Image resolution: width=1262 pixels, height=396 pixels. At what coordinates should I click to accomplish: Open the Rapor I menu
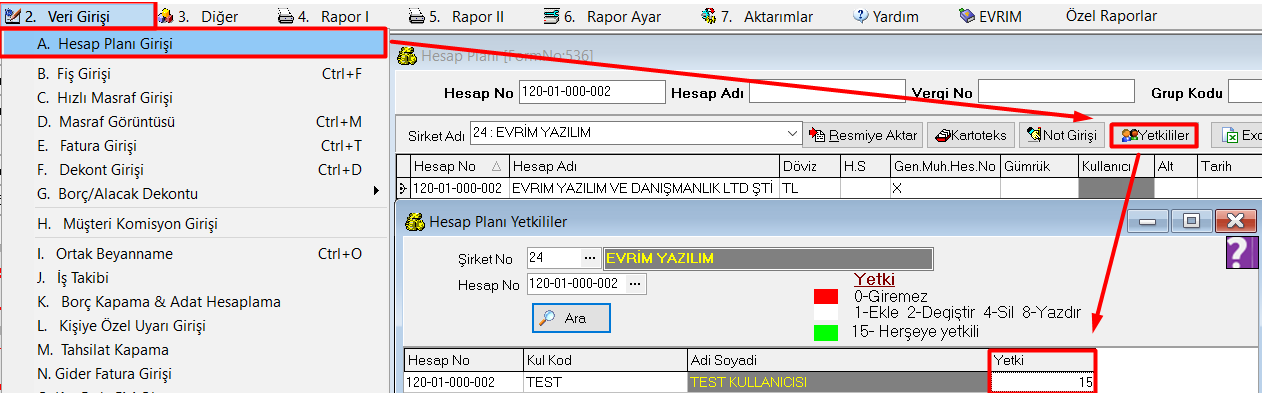click(323, 16)
